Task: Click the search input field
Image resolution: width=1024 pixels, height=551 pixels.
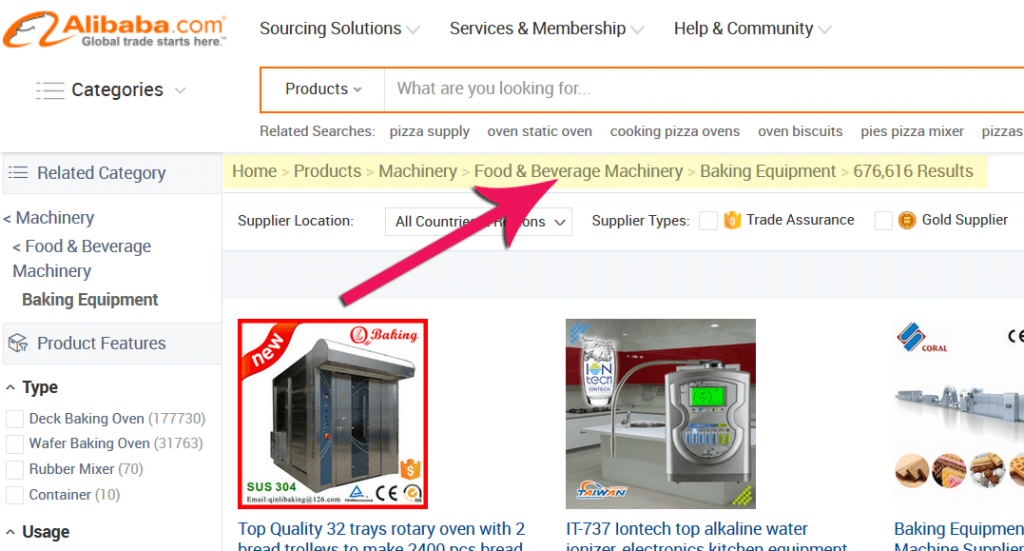Action: 704,89
